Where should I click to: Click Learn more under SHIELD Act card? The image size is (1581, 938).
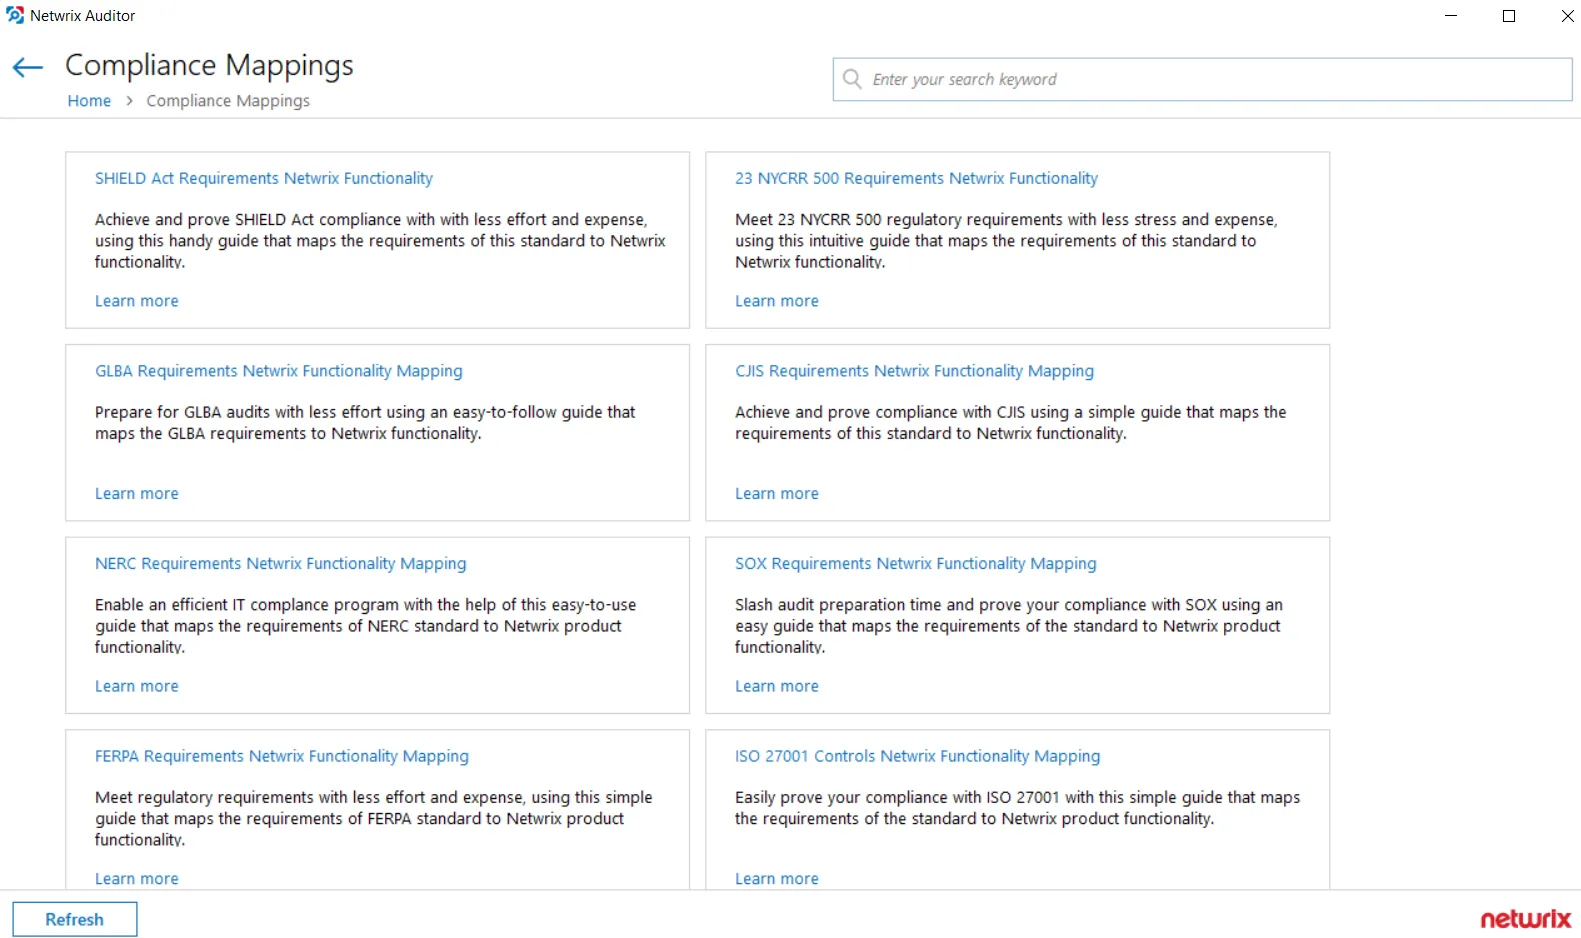coord(137,301)
